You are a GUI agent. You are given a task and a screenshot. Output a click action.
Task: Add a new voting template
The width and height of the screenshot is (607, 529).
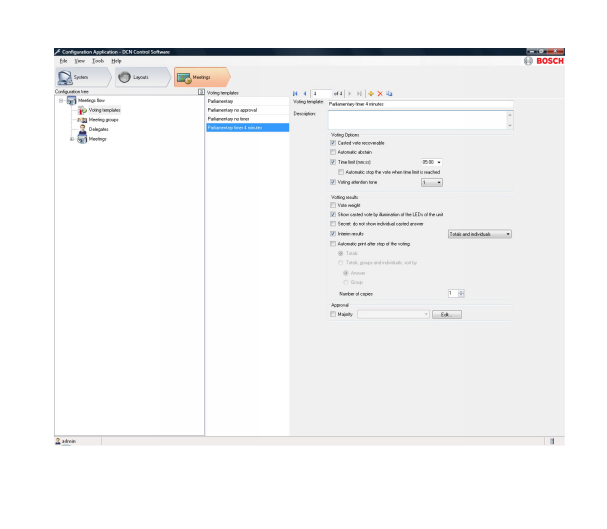coord(371,93)
